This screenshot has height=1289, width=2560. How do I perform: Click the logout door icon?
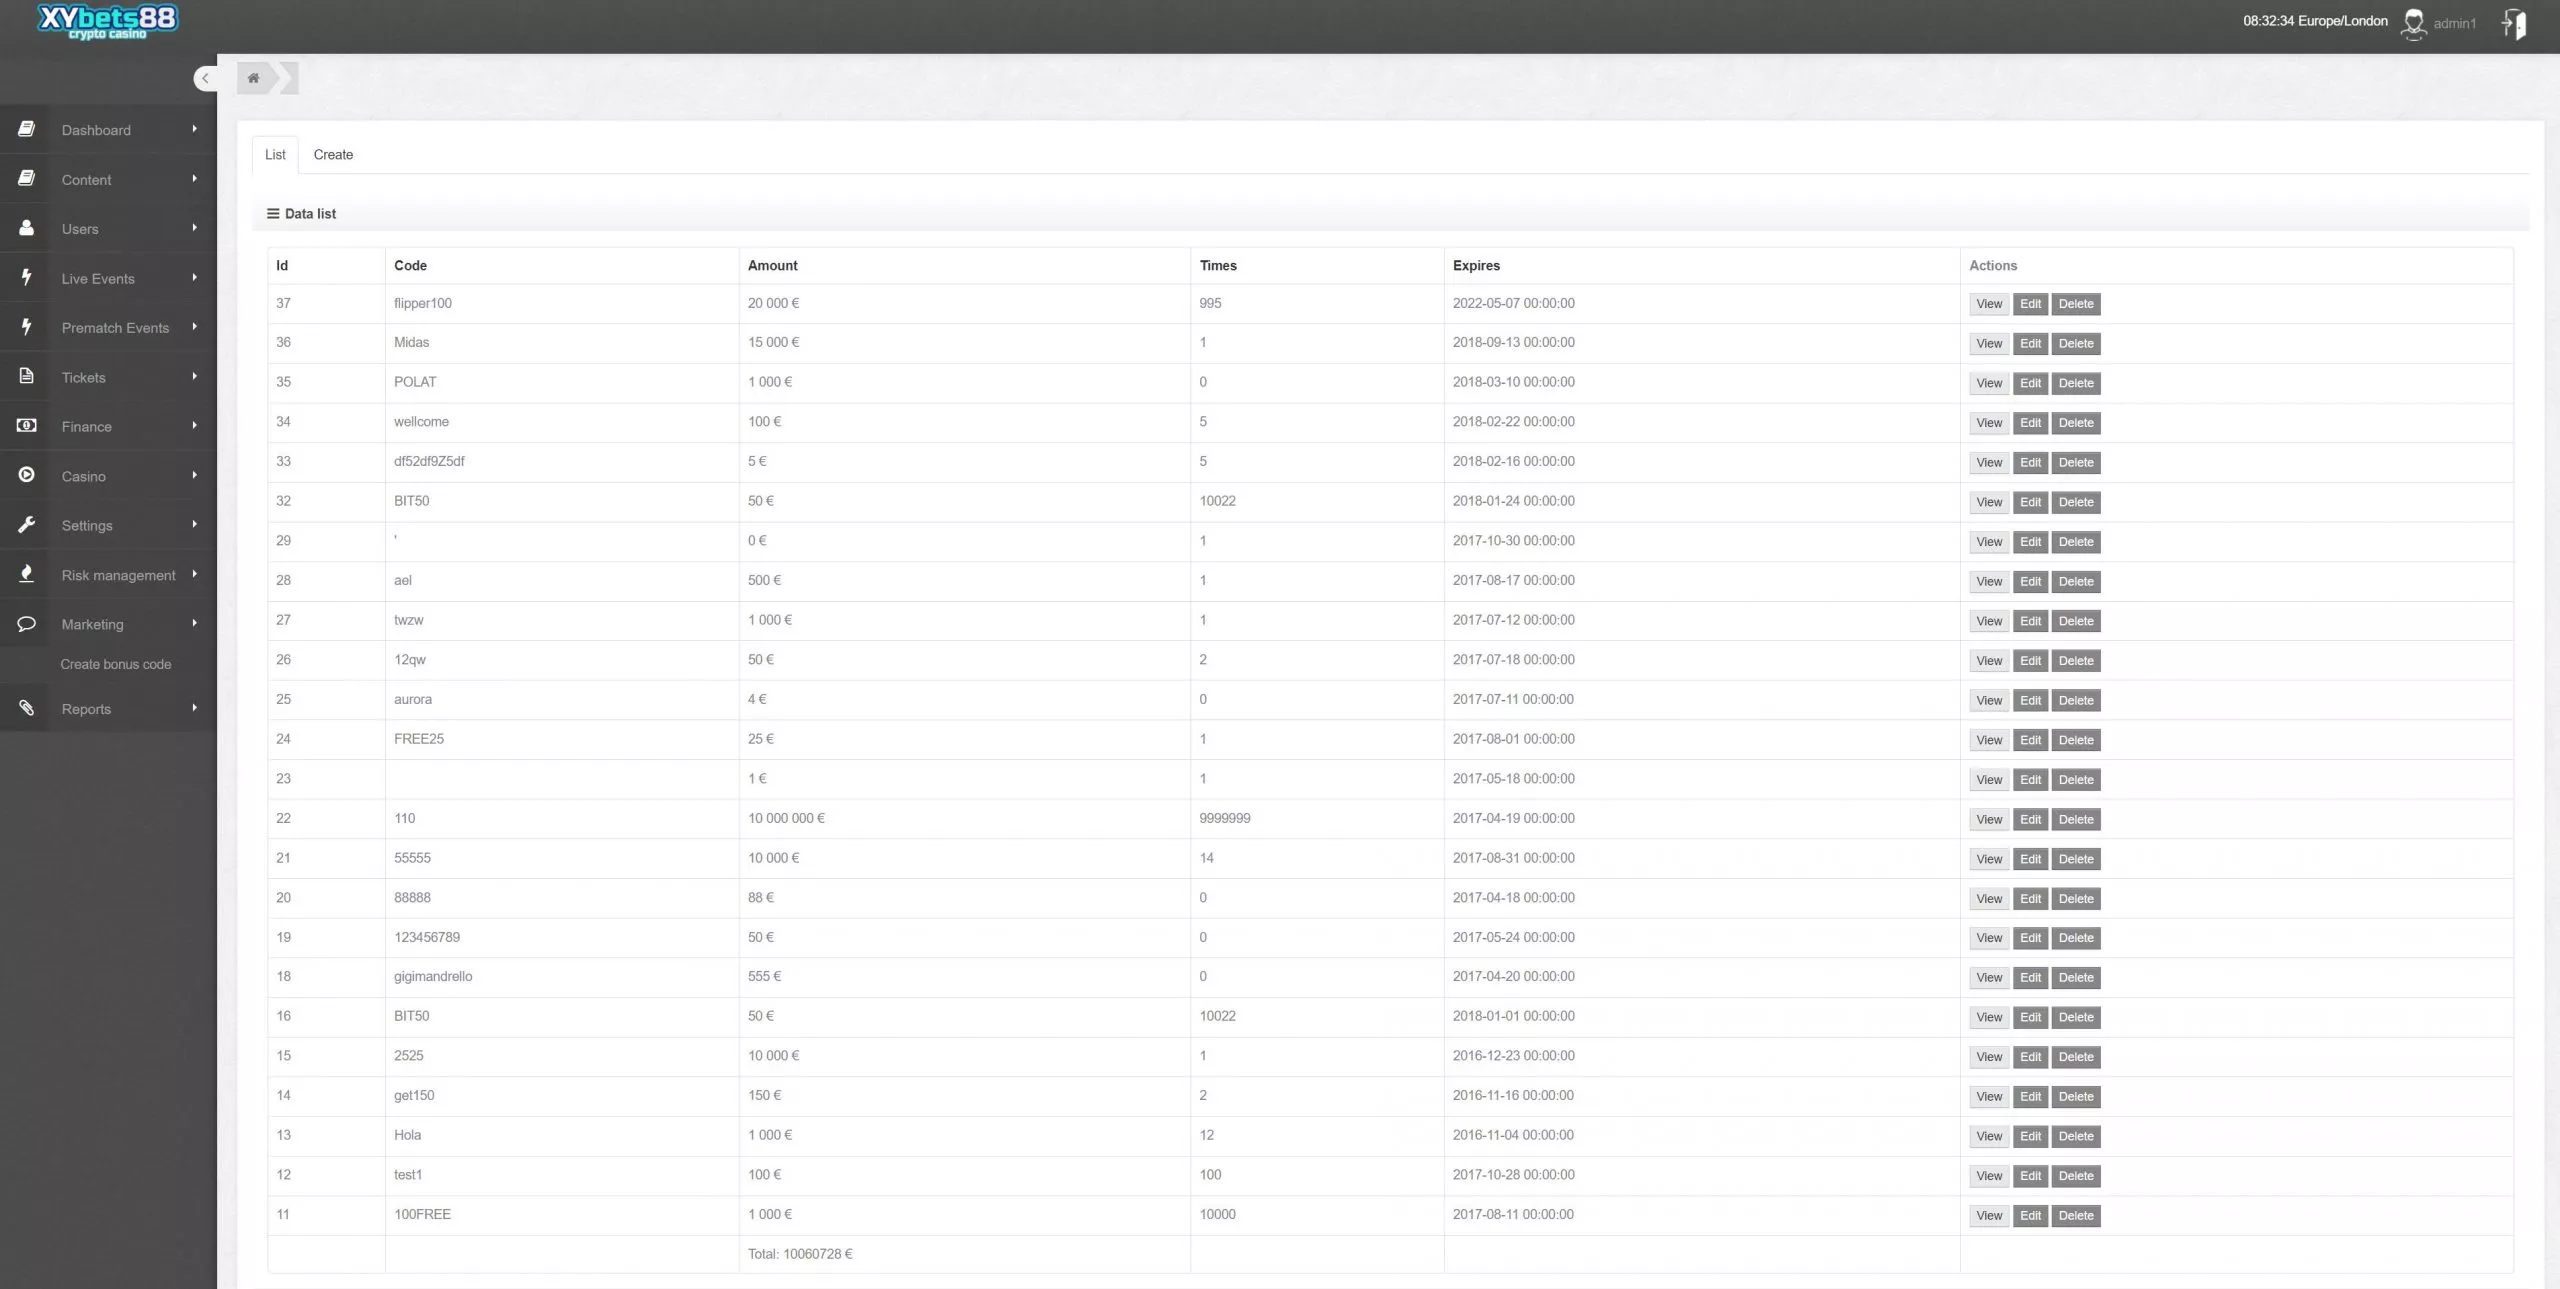click(x=2514, y=23)
